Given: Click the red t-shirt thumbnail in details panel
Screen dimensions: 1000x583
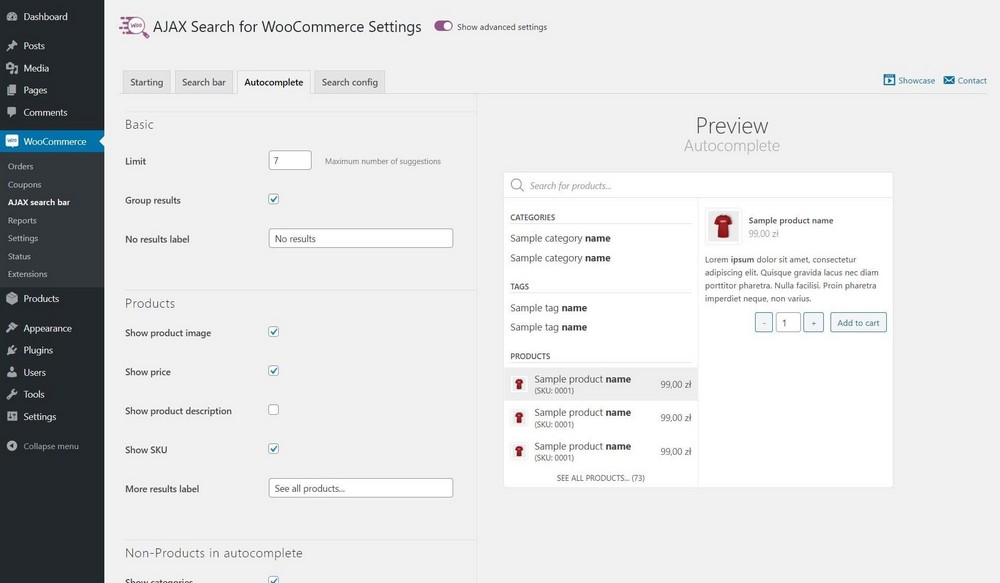Looking at the screenshot, I should 723,226.
